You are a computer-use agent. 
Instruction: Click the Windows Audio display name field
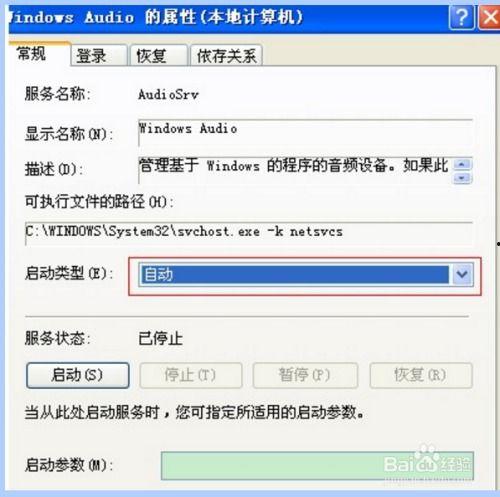pos(305,132)
